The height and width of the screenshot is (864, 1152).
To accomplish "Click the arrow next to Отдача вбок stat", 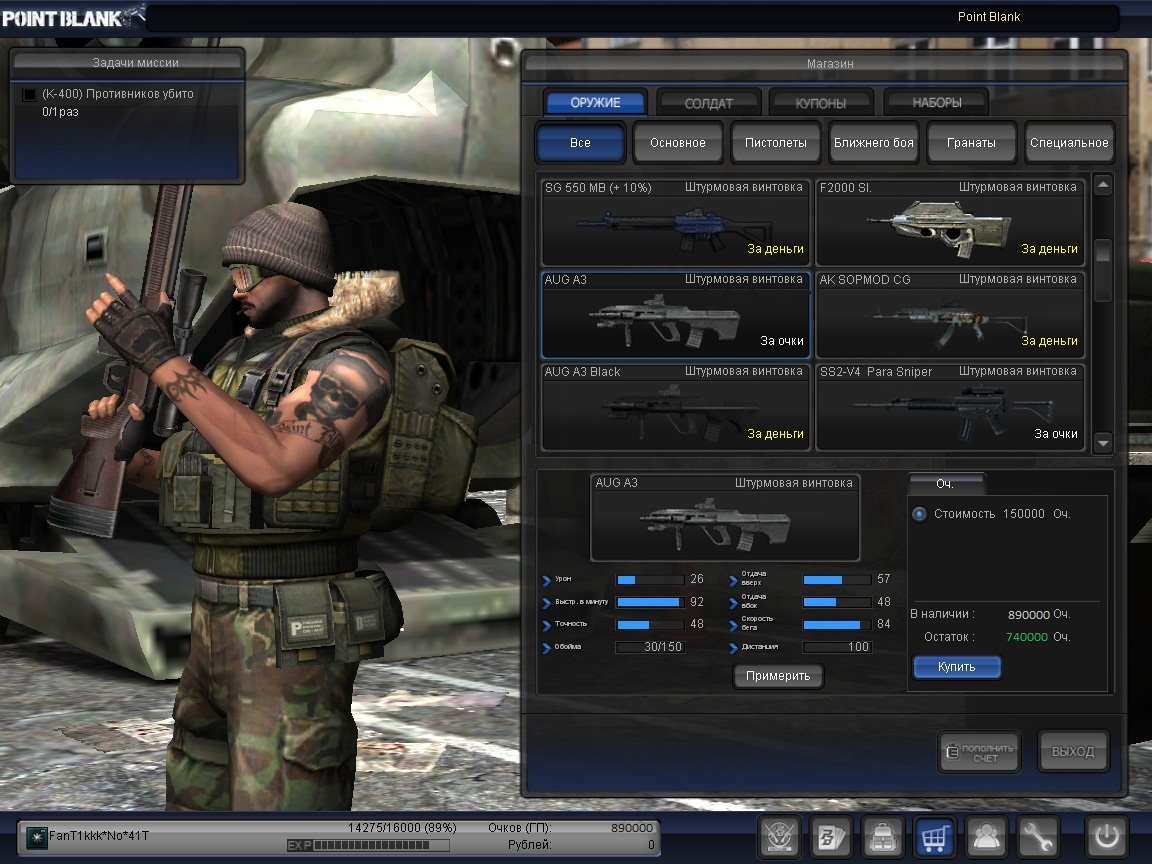I will (733, 603).
